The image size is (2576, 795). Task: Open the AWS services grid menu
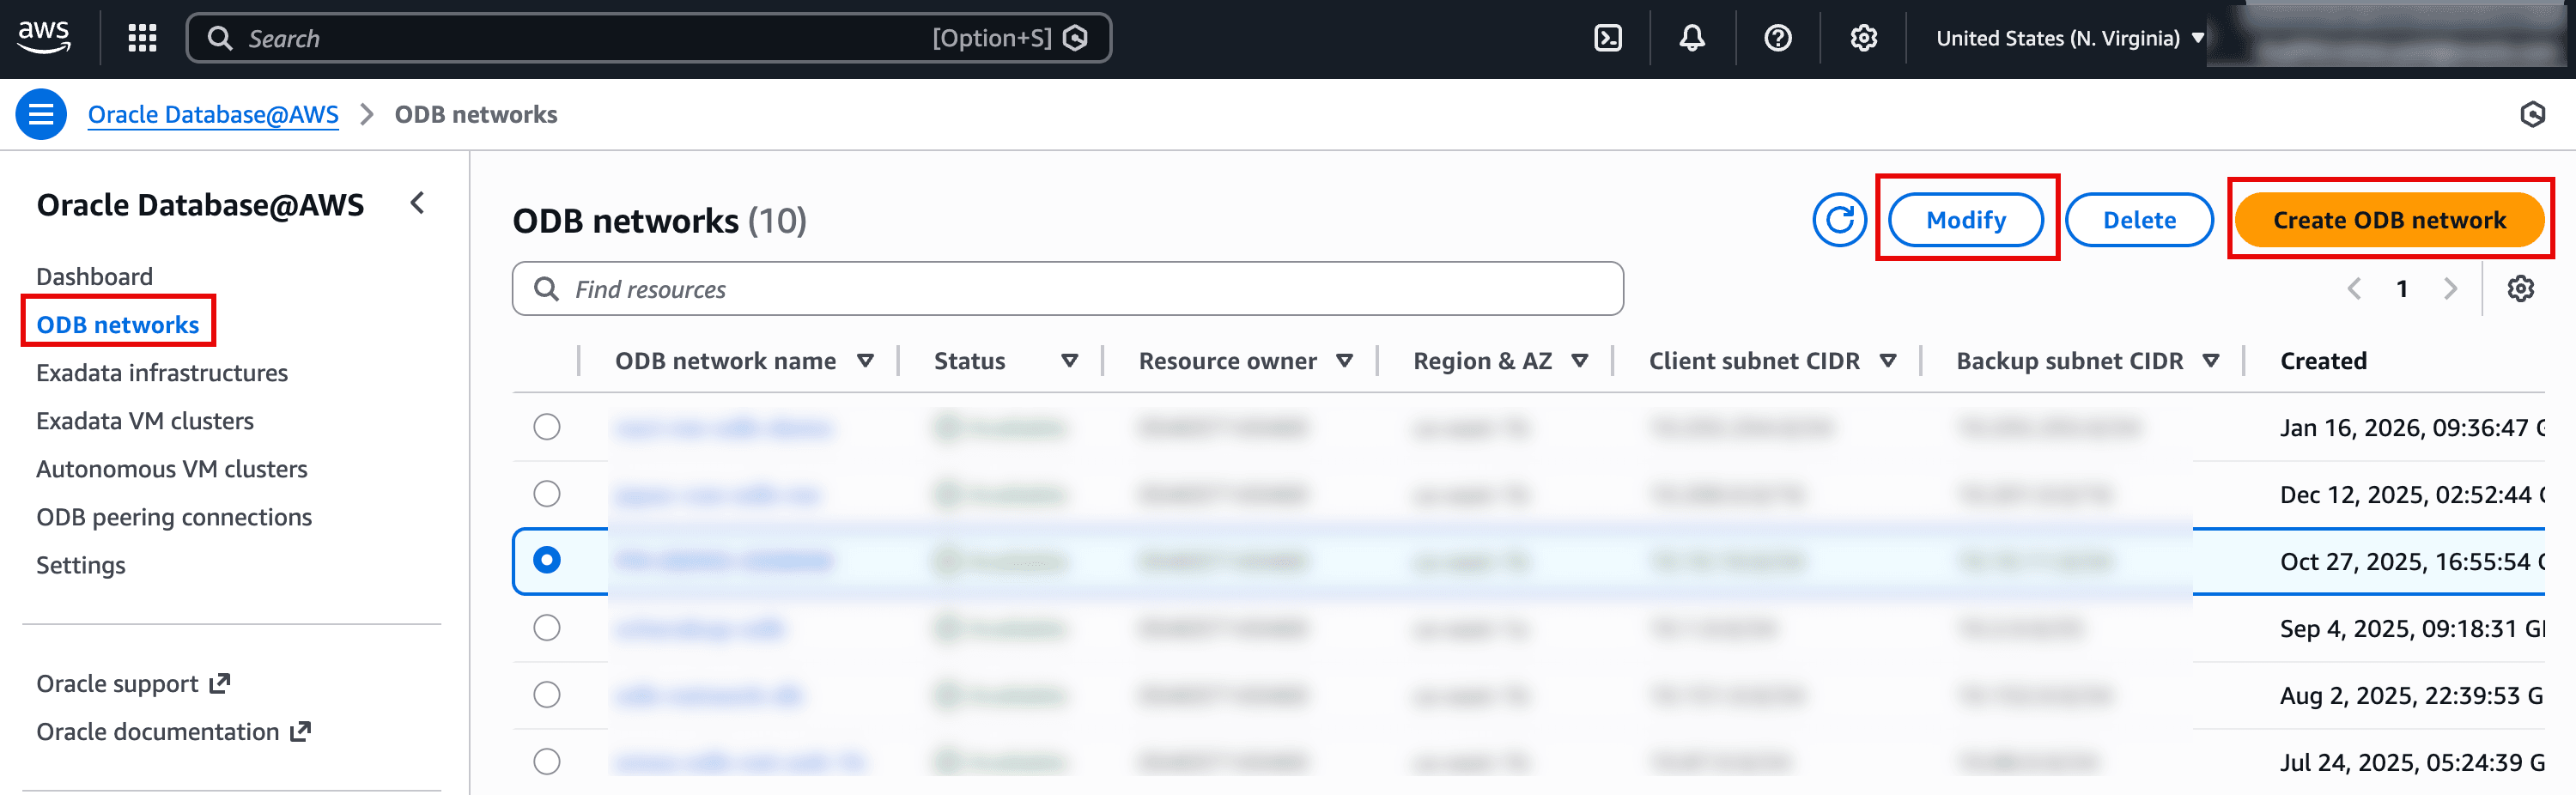pyautogui.click(x=143, y=38)
